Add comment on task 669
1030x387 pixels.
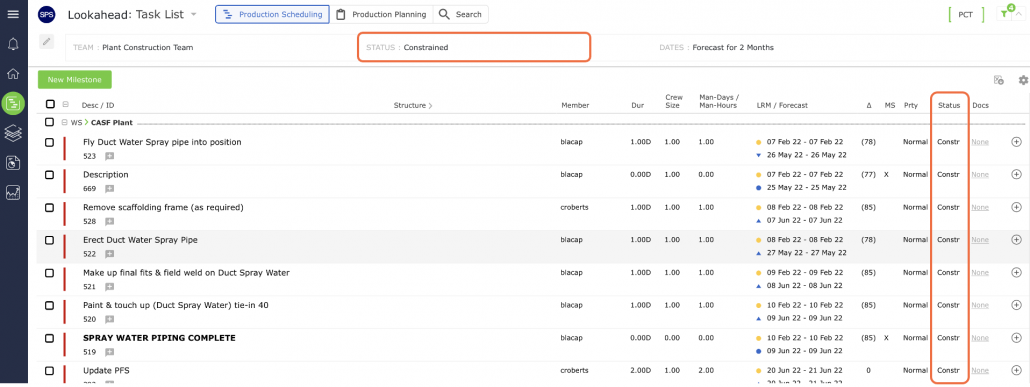click(x=110, y=189)
